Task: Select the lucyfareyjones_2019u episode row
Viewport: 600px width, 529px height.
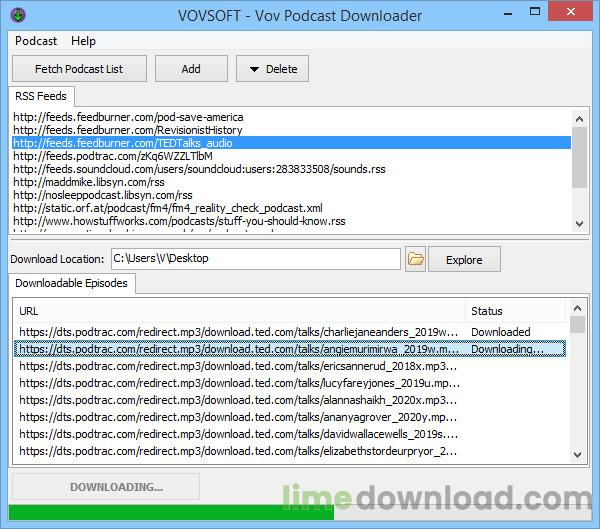Action: (x=290, y=383)
